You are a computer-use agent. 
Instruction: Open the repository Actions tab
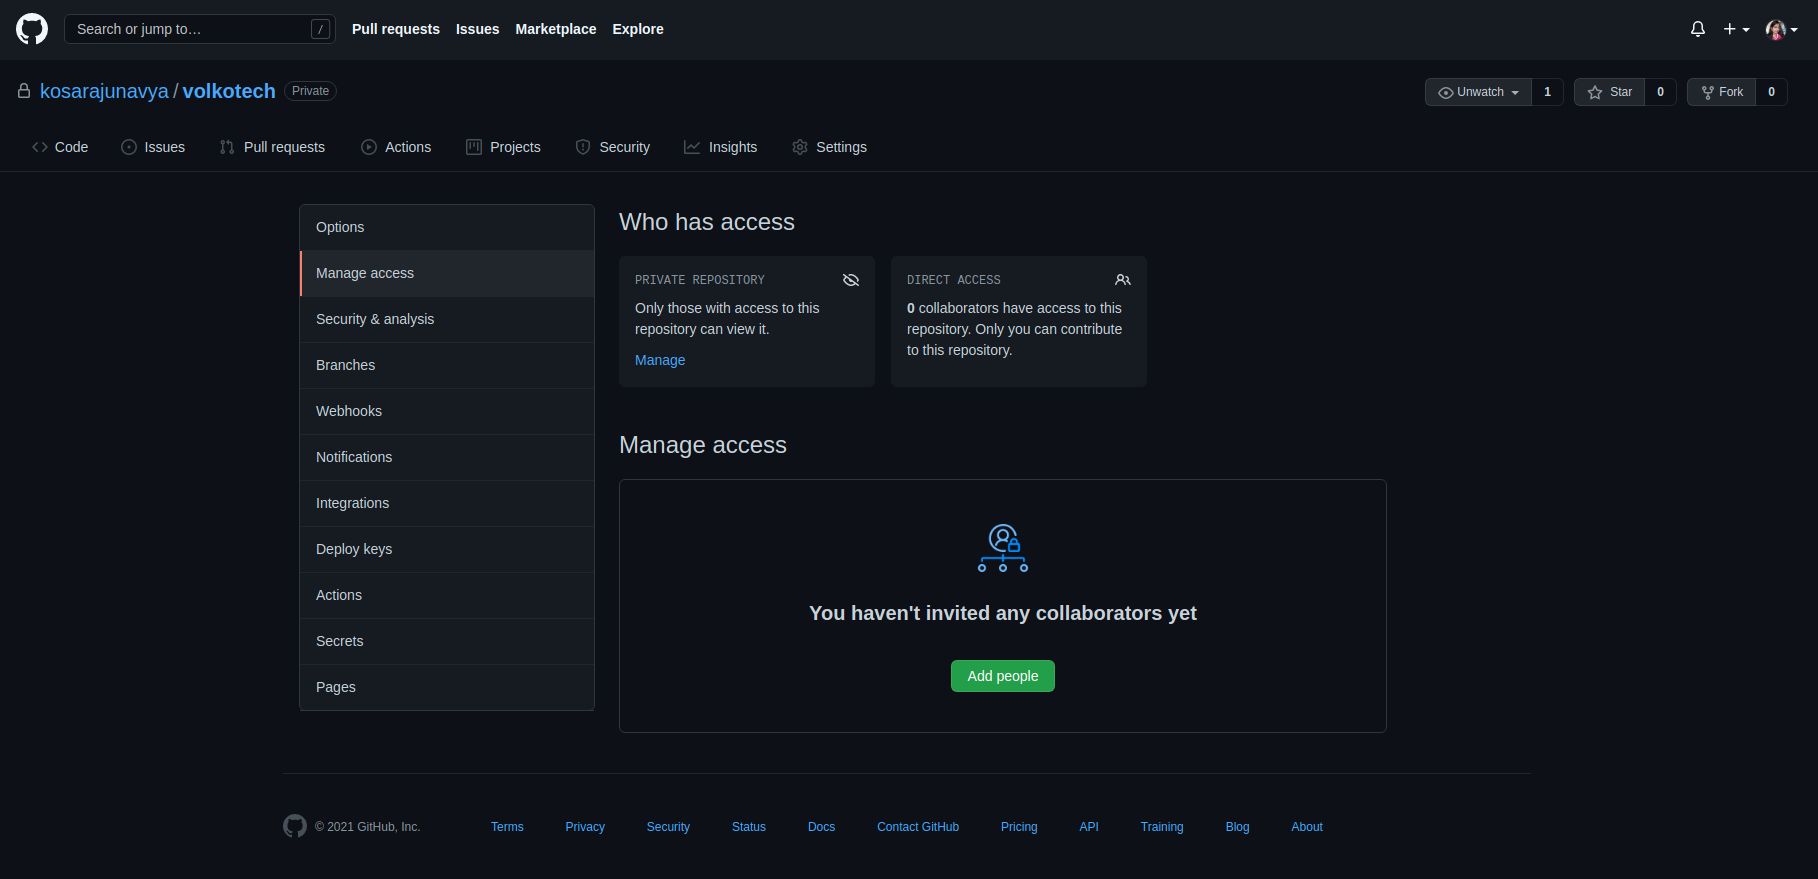396,147
